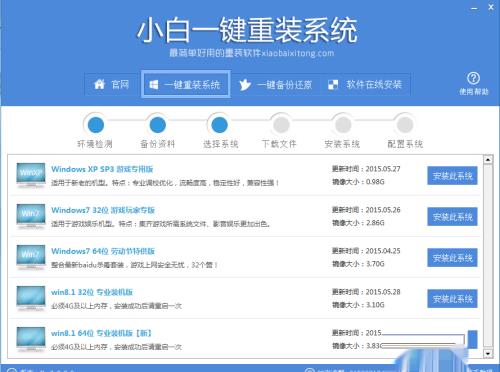Click the 备份资料 step circle
500x372 pixels.
(158, 125)
